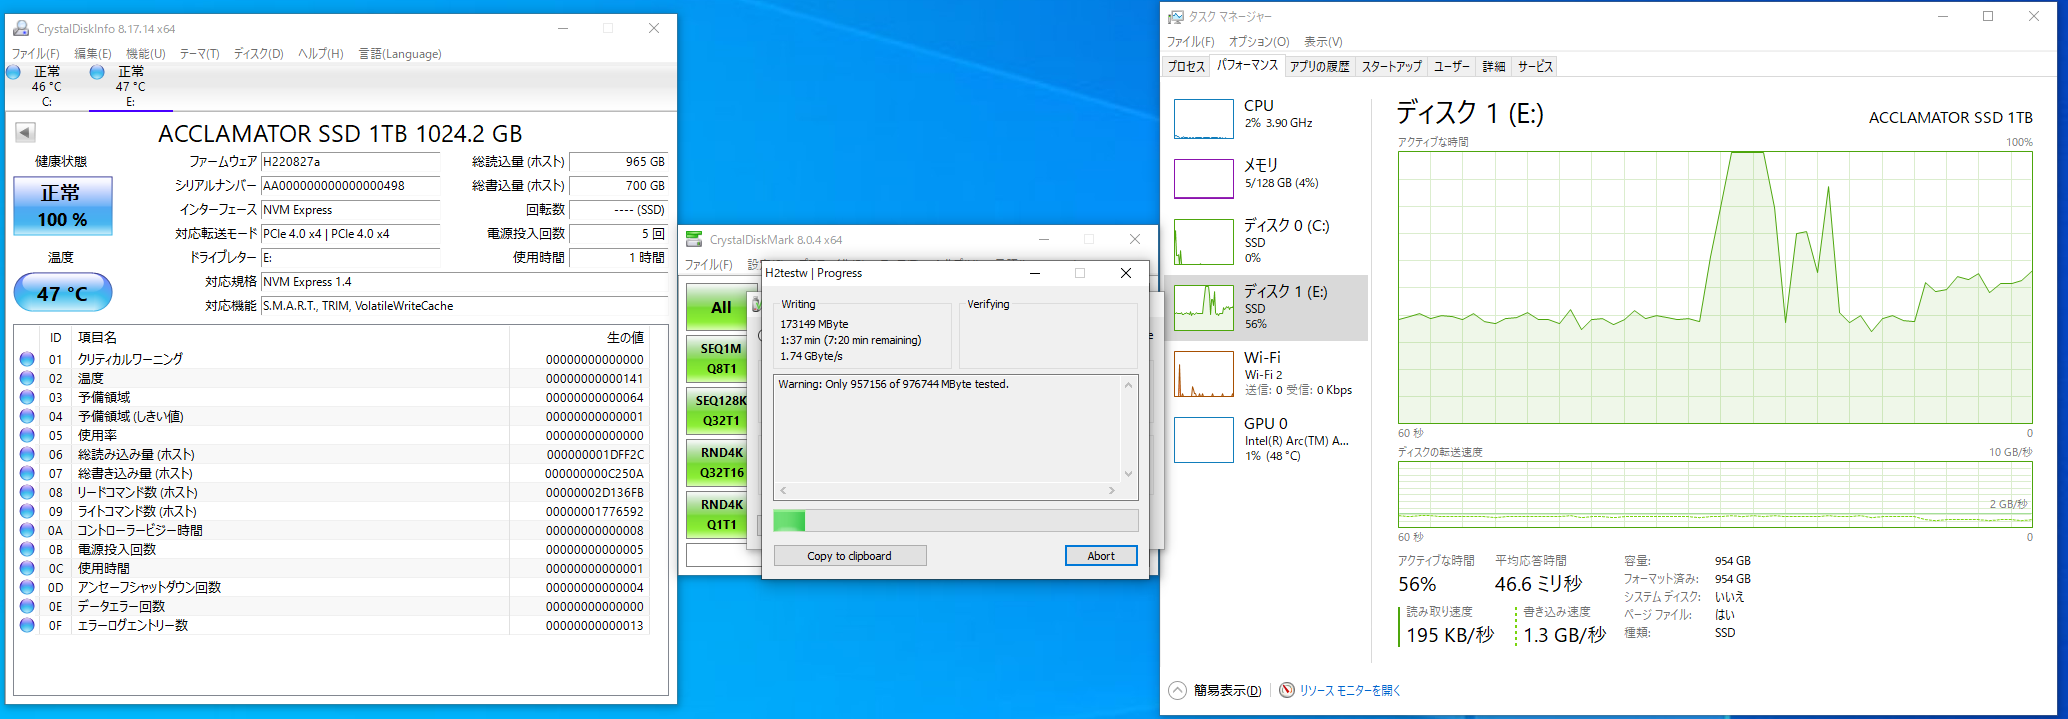Click the 47 °C temperature button
This screenshot has width=2068, height=719.
point(63,293)
